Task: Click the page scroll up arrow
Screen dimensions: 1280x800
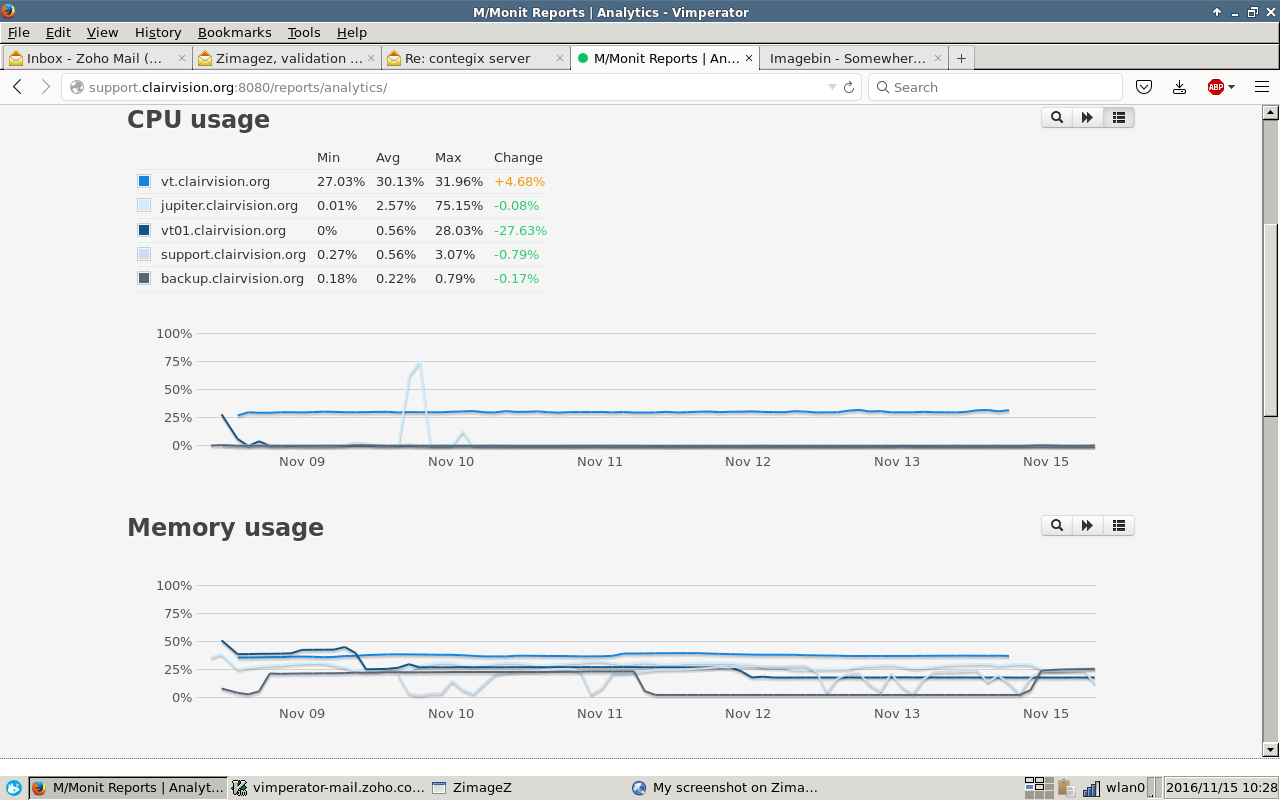Action: click(1271, 113)
